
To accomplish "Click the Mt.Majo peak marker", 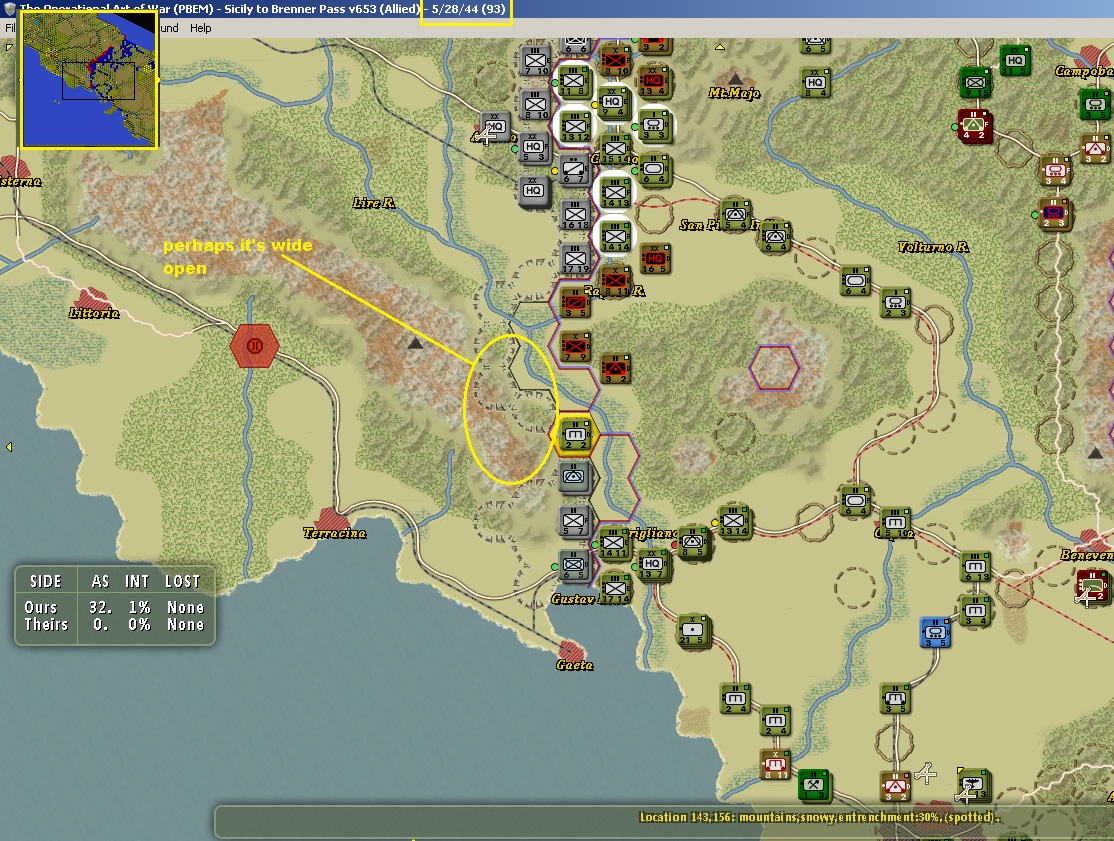I will pos(735,78).
